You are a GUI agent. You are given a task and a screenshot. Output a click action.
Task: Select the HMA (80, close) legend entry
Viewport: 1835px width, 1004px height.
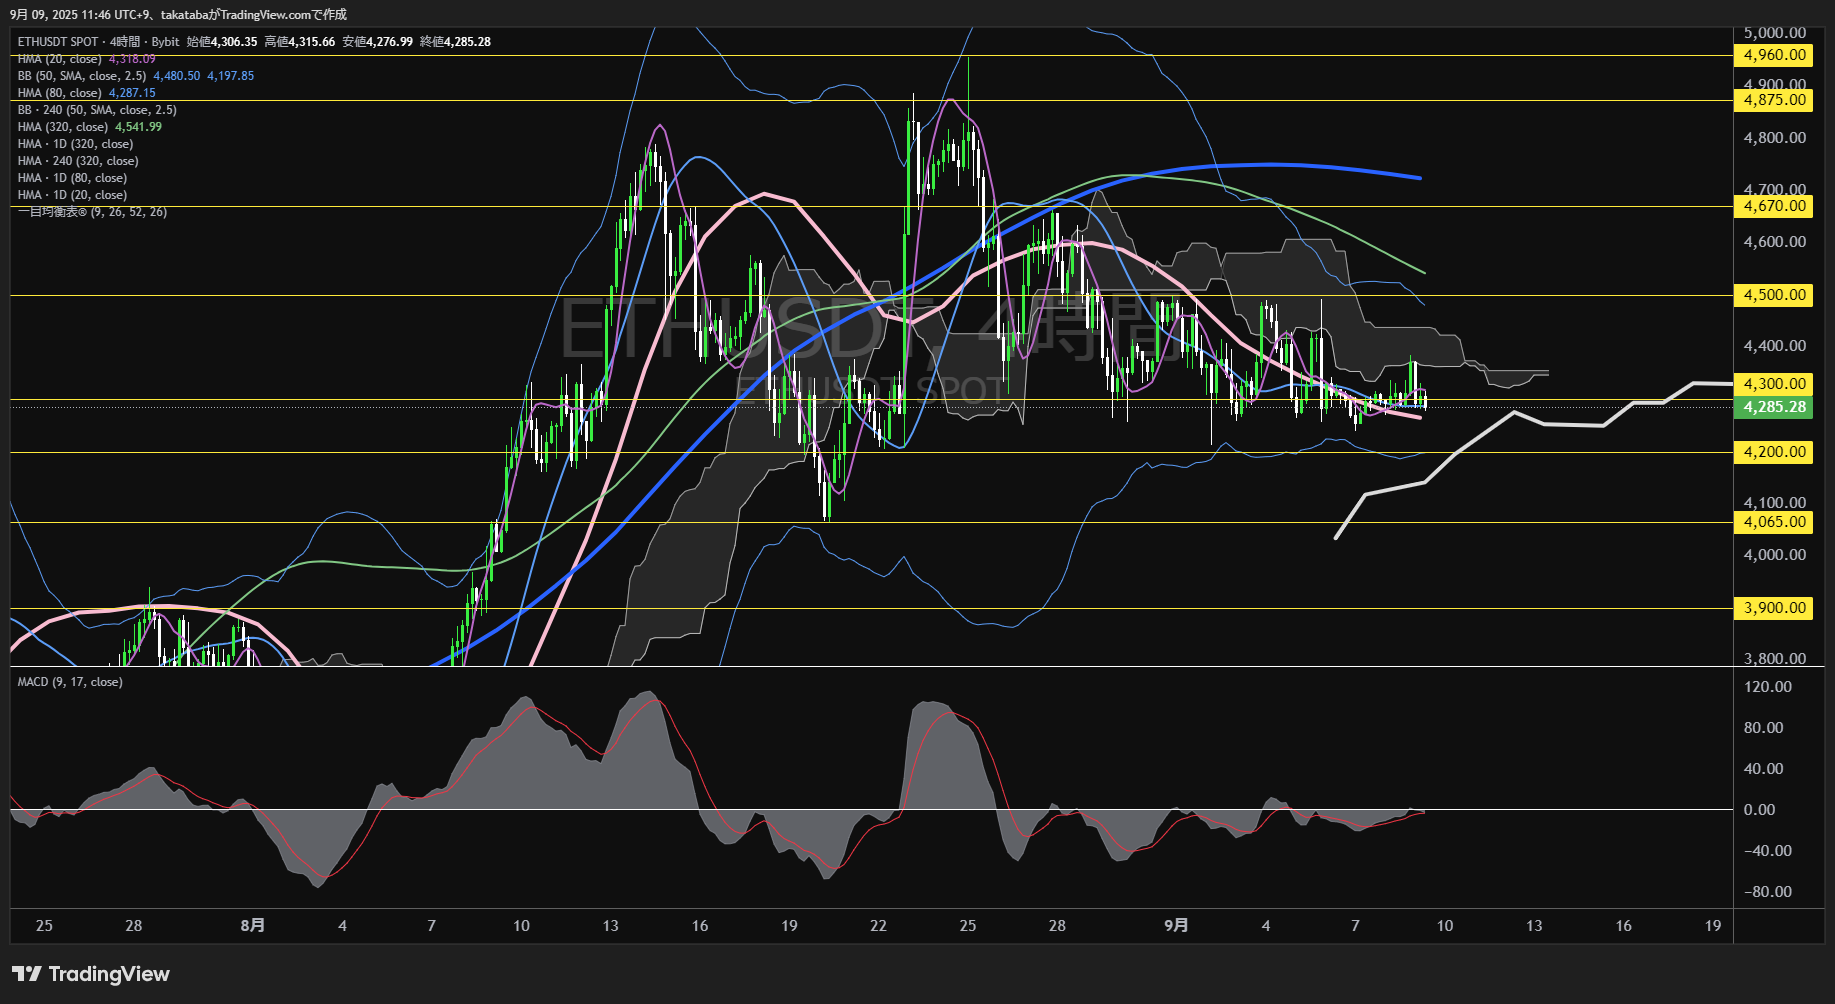(x=59, y=93)
